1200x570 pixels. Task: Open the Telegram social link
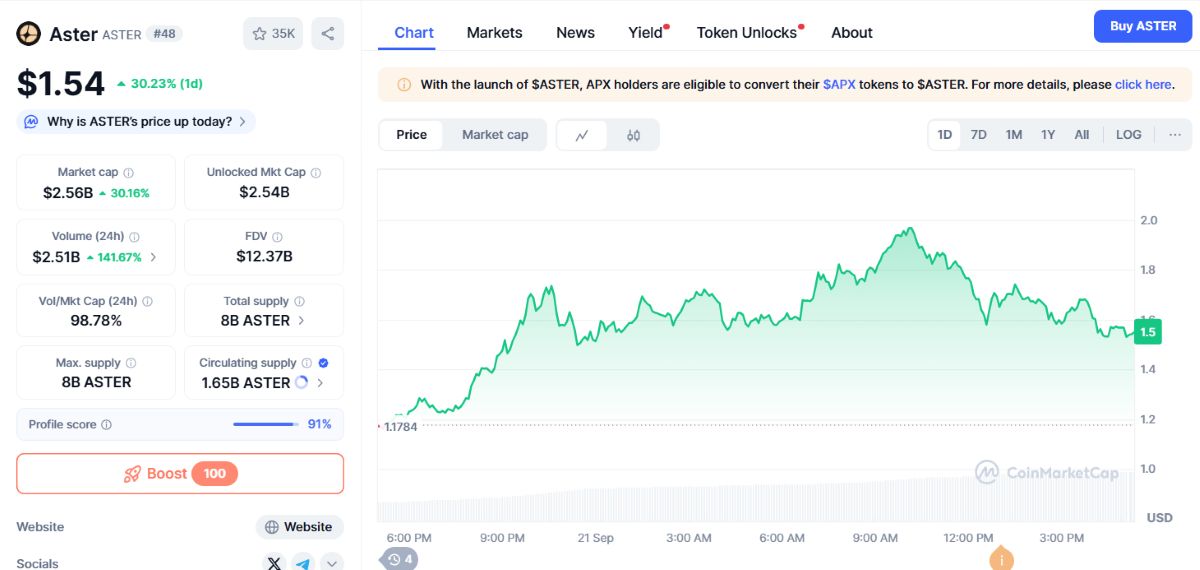coord(303,563)
